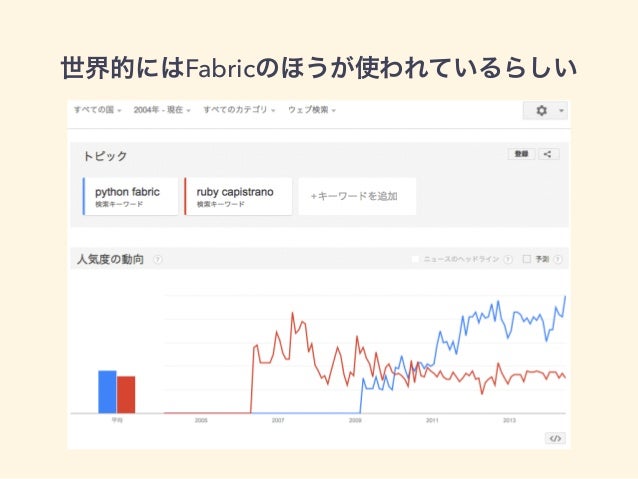Click the blue average bar

pyautogui.click(x=107, y=392)
